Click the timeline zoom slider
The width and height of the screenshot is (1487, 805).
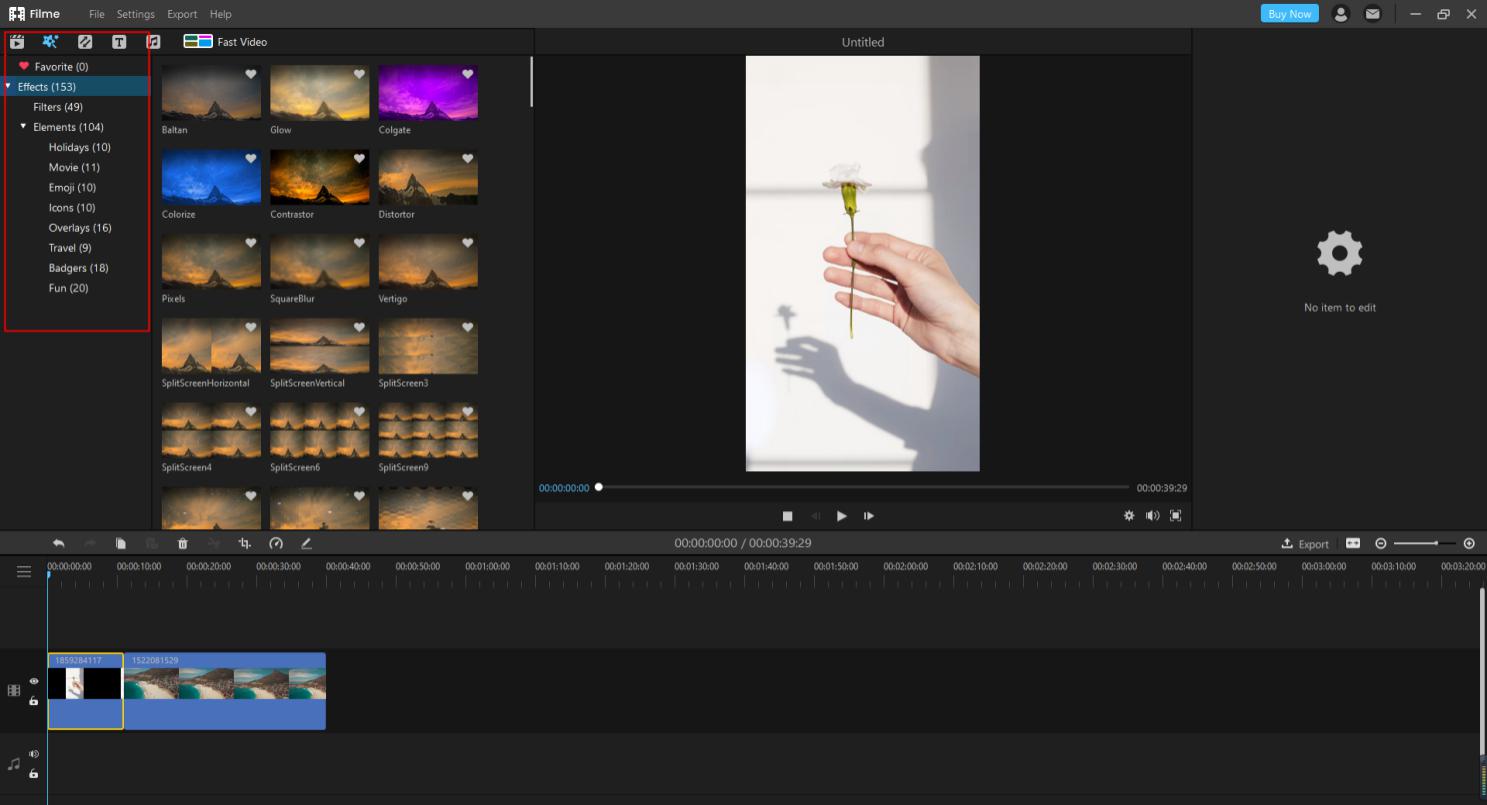1425,543
